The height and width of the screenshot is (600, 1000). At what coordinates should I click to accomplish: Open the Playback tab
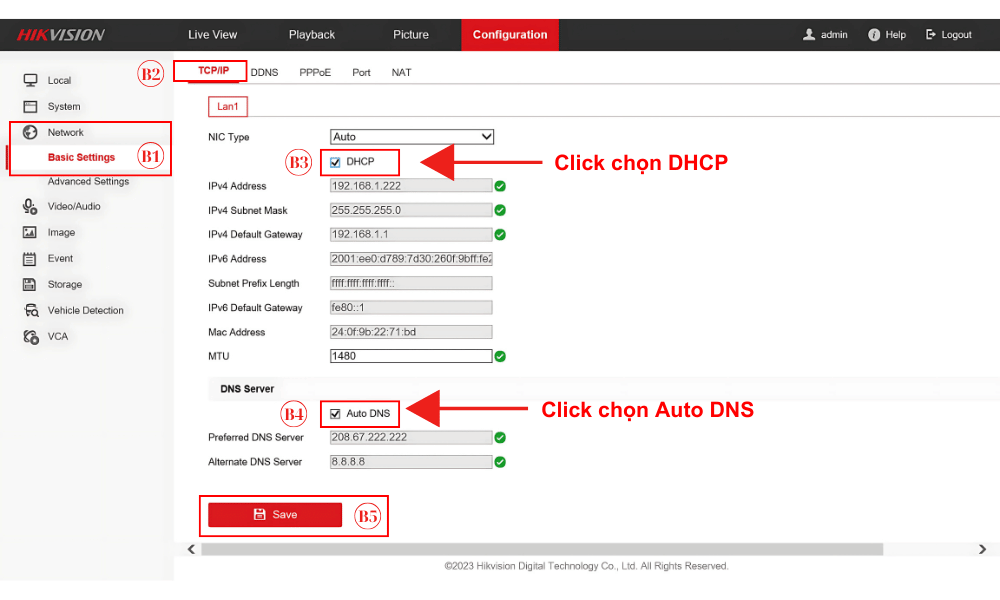(x=311, y=34)
